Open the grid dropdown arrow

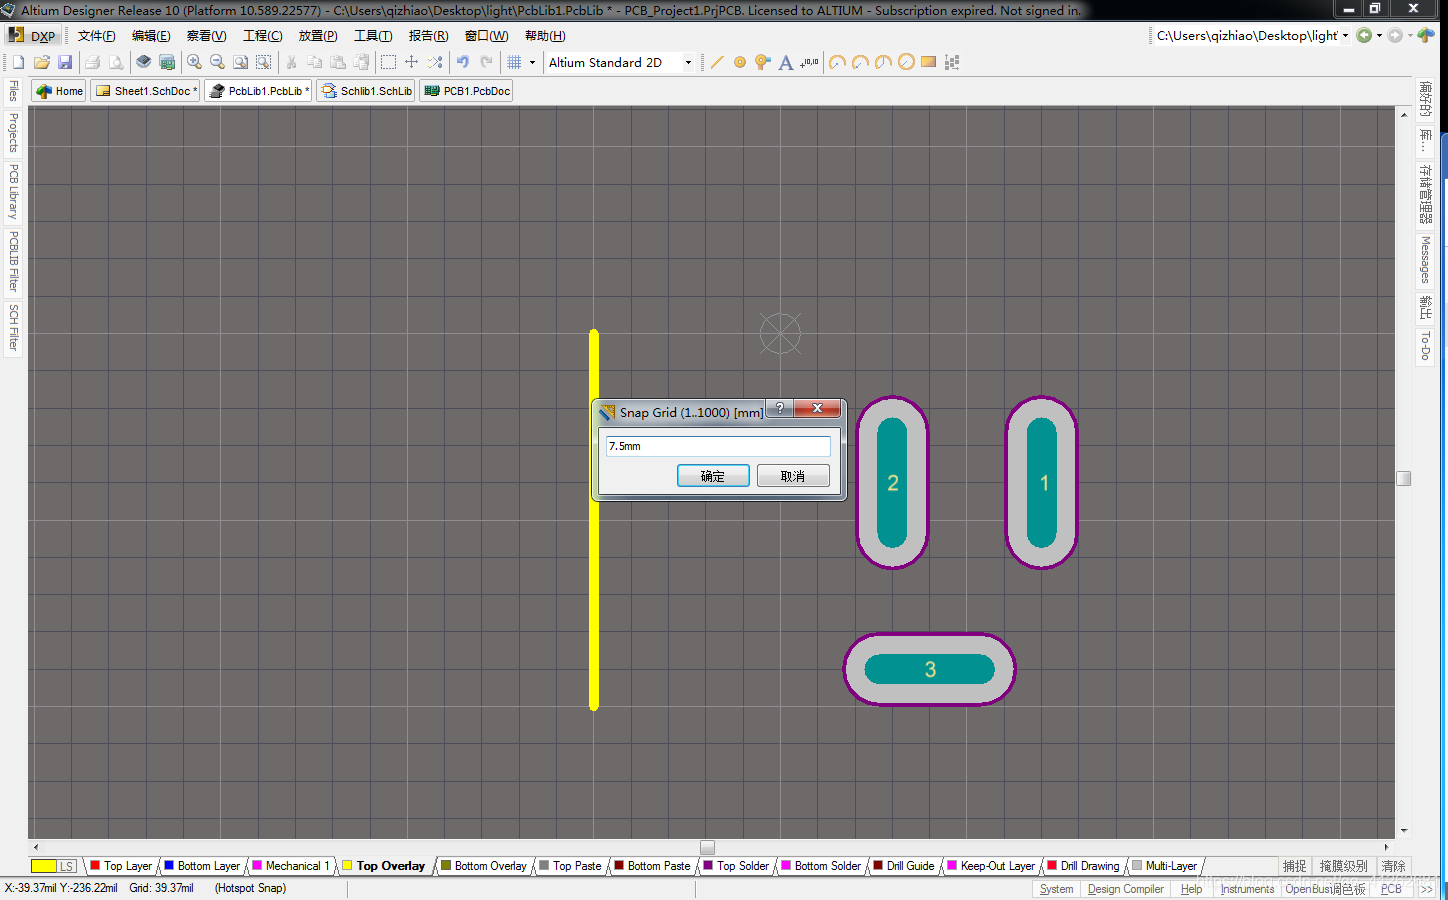532,62
